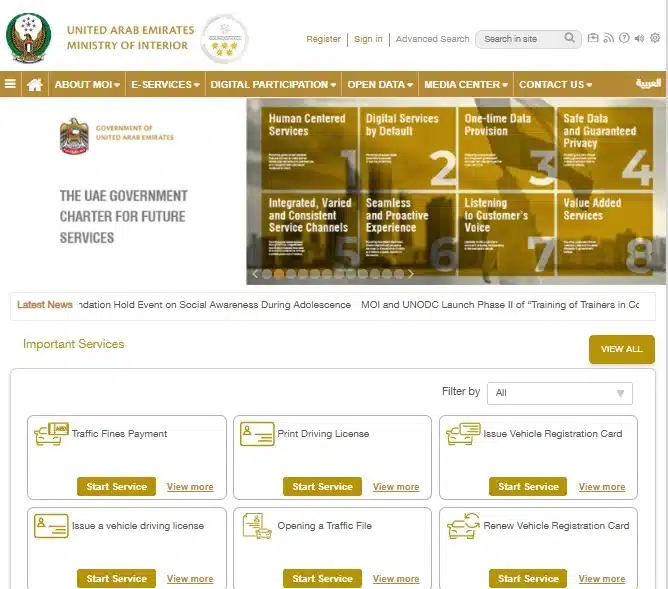The image size is (668, 589).
Task: Open the Filter by dropdown
Action: point(560,393)
